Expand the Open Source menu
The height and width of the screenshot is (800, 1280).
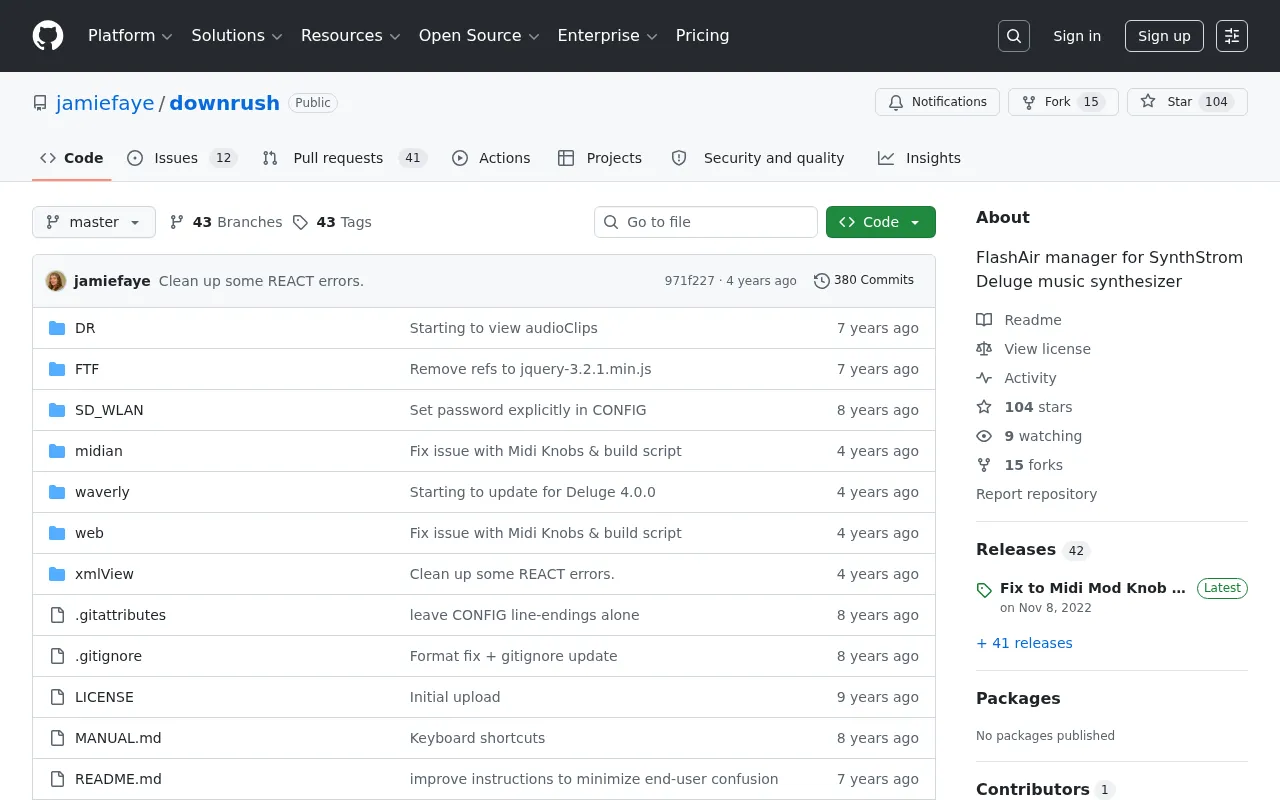(479, 36)
